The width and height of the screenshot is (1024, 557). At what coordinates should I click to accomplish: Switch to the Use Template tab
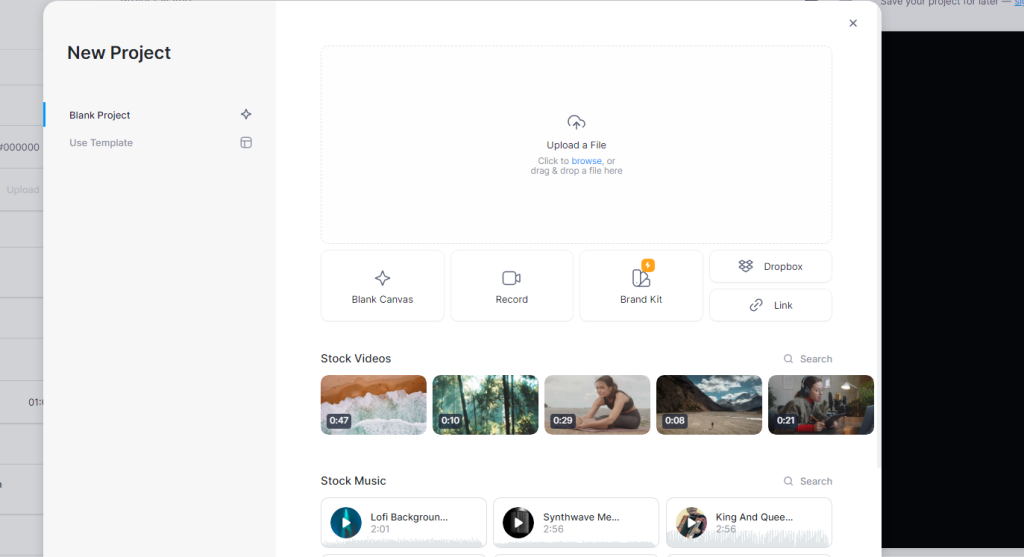coord(101,143)
